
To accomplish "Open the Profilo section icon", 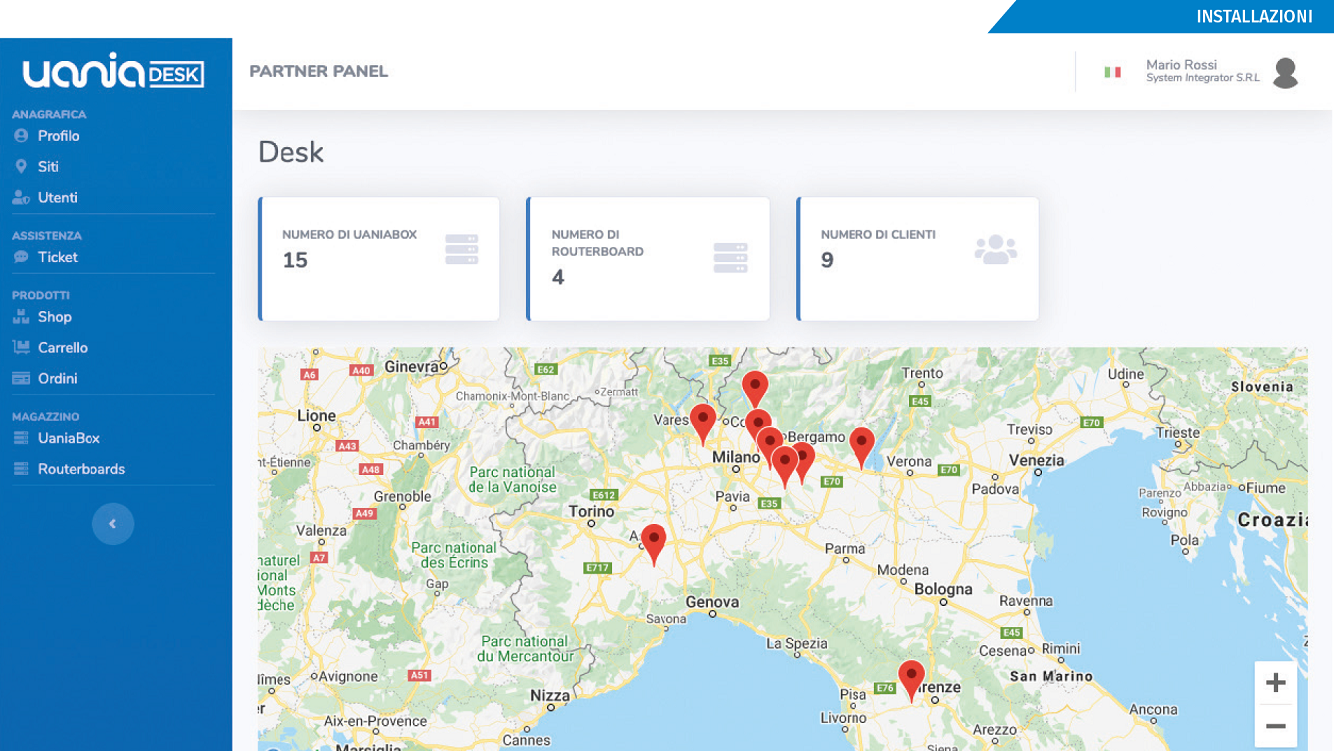I will pyautogui.click(x=21, y=135).
